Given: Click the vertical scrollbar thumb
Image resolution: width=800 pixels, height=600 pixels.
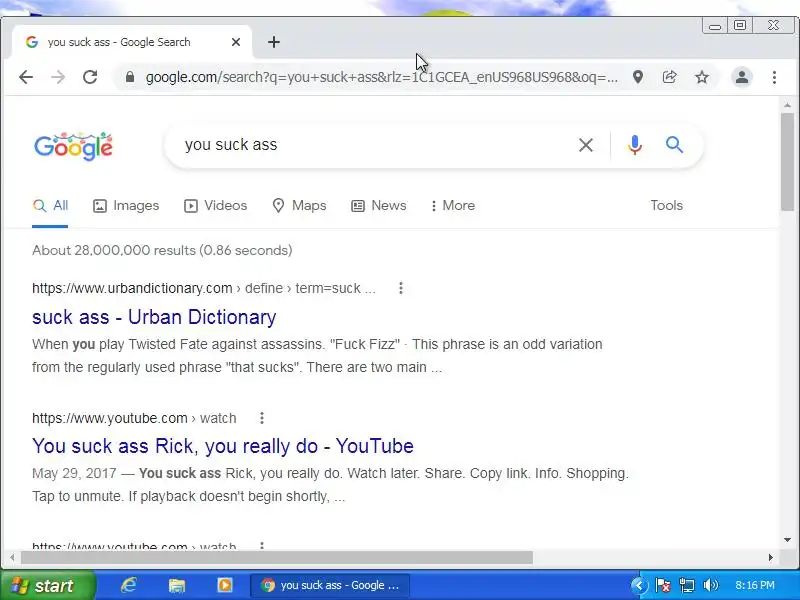Looking at the screenshot, I should click(x=787, y=162).
